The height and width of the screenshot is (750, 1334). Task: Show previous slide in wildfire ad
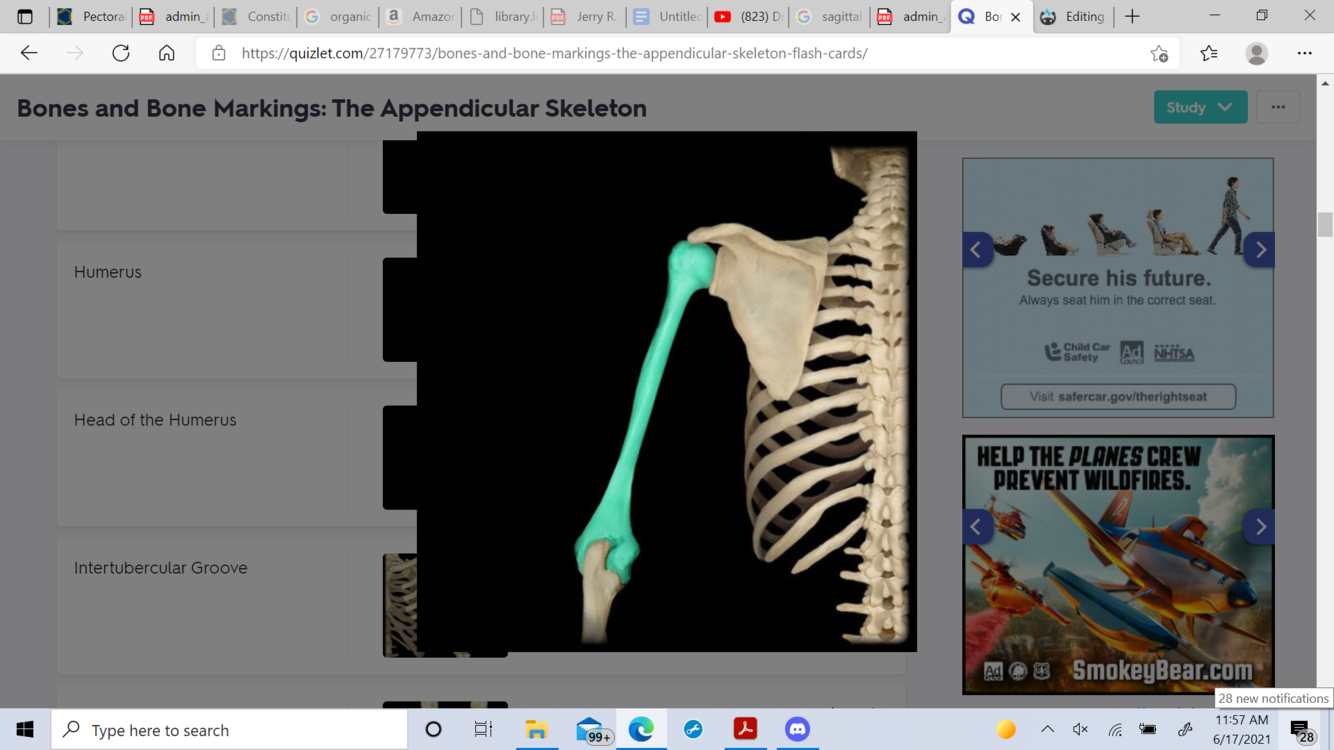(x=977, y=527)
